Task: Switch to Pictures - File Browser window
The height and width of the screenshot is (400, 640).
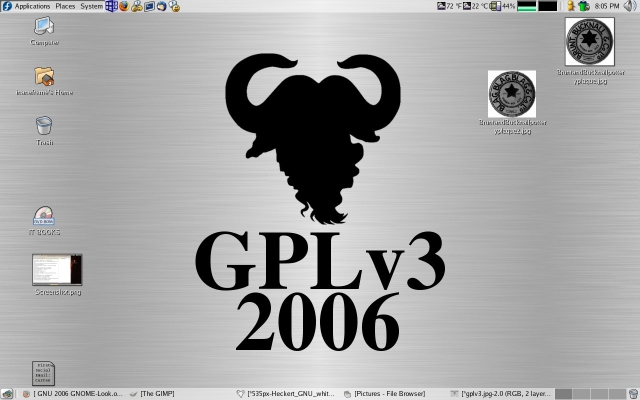Action: click(x=384, y=394)
